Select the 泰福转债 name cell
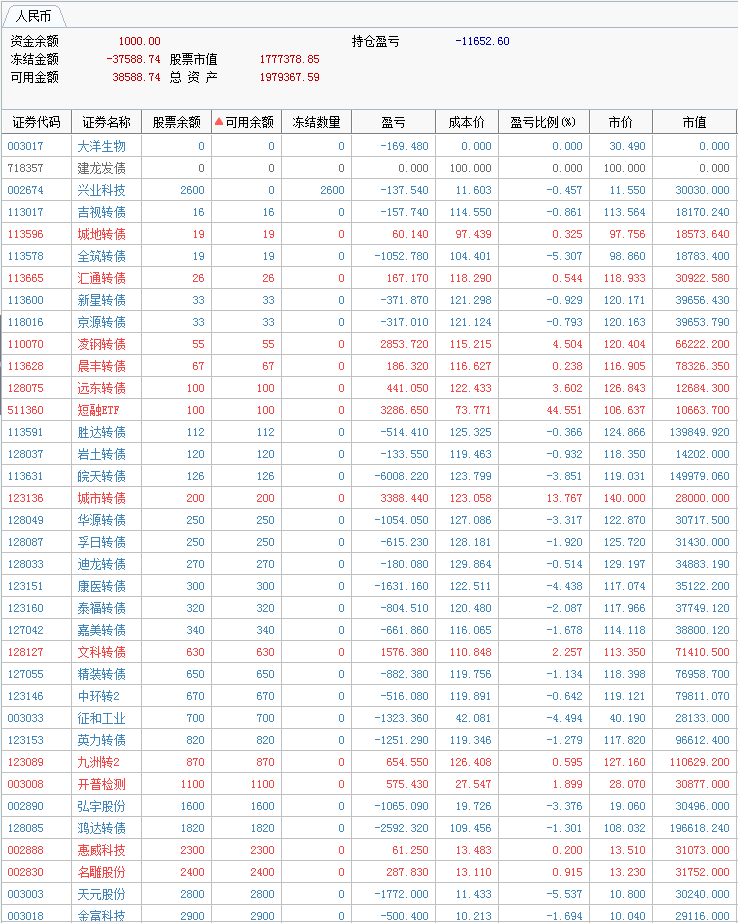The image size is (738, 923). click(102, 608)
